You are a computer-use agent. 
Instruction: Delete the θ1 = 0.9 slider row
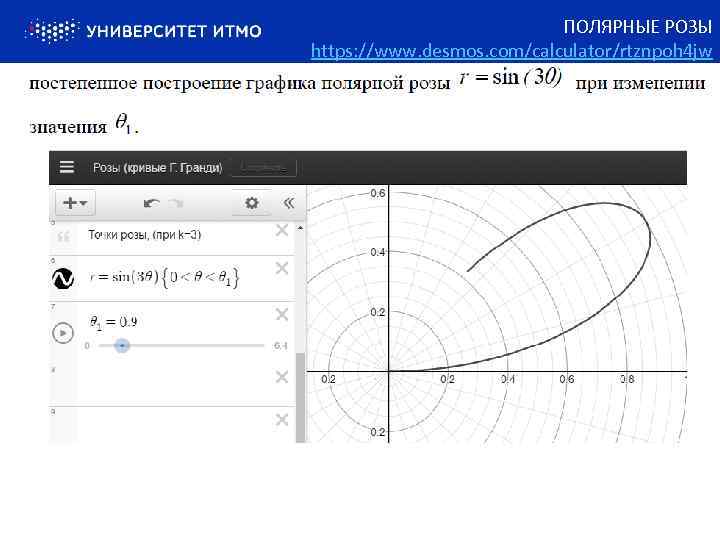pos(282,315)
